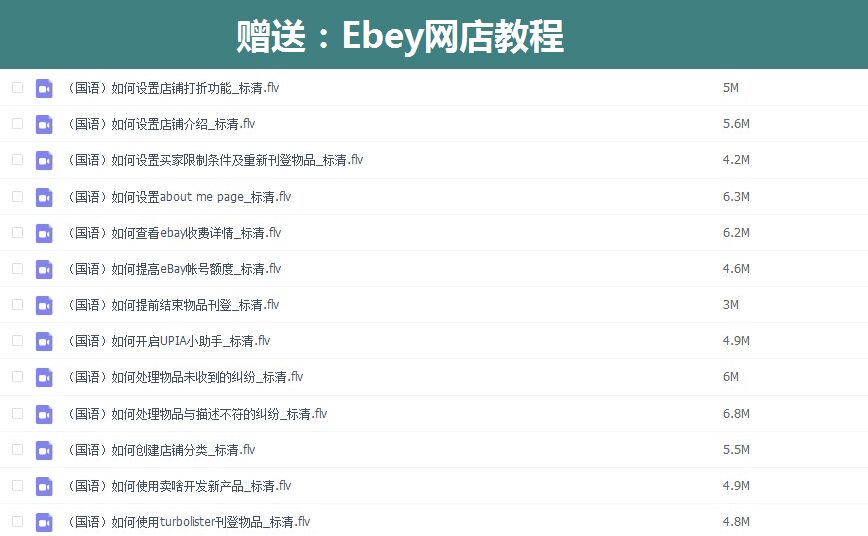868x536 pixels.
Task: Click size value 4.2M
Action: pyautogui.click(x=736, y=160)
